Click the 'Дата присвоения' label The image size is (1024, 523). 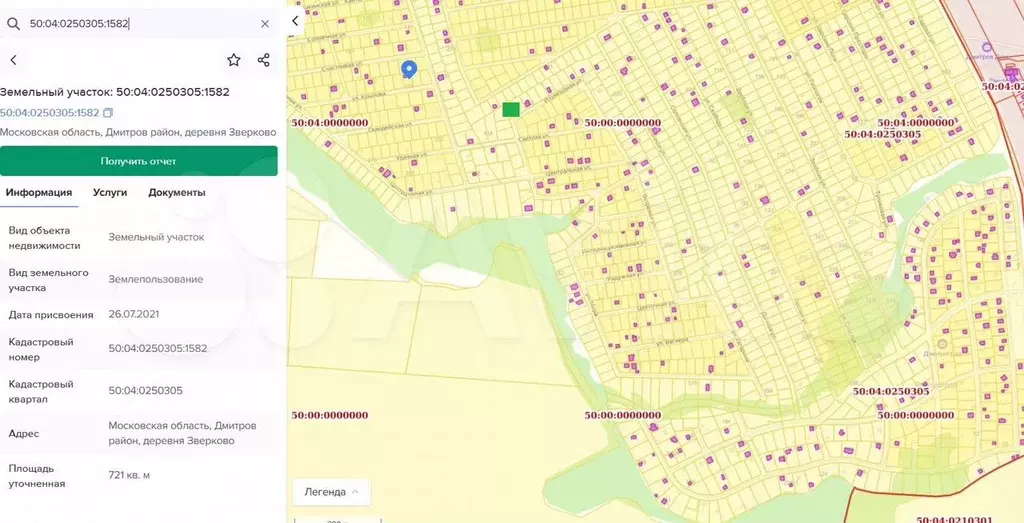point(51,315)
